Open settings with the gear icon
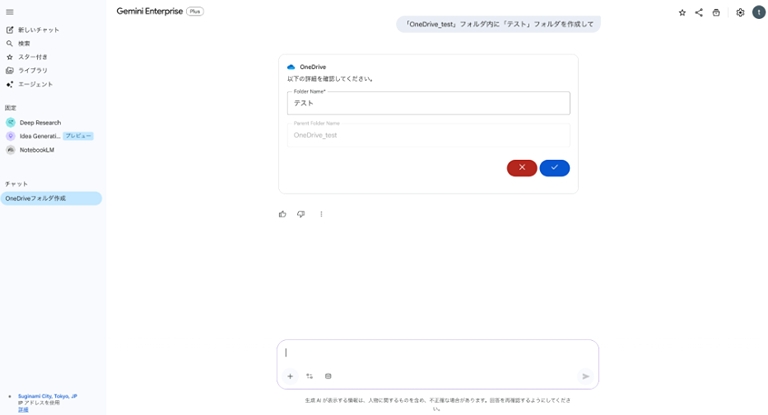 (740, 13)
